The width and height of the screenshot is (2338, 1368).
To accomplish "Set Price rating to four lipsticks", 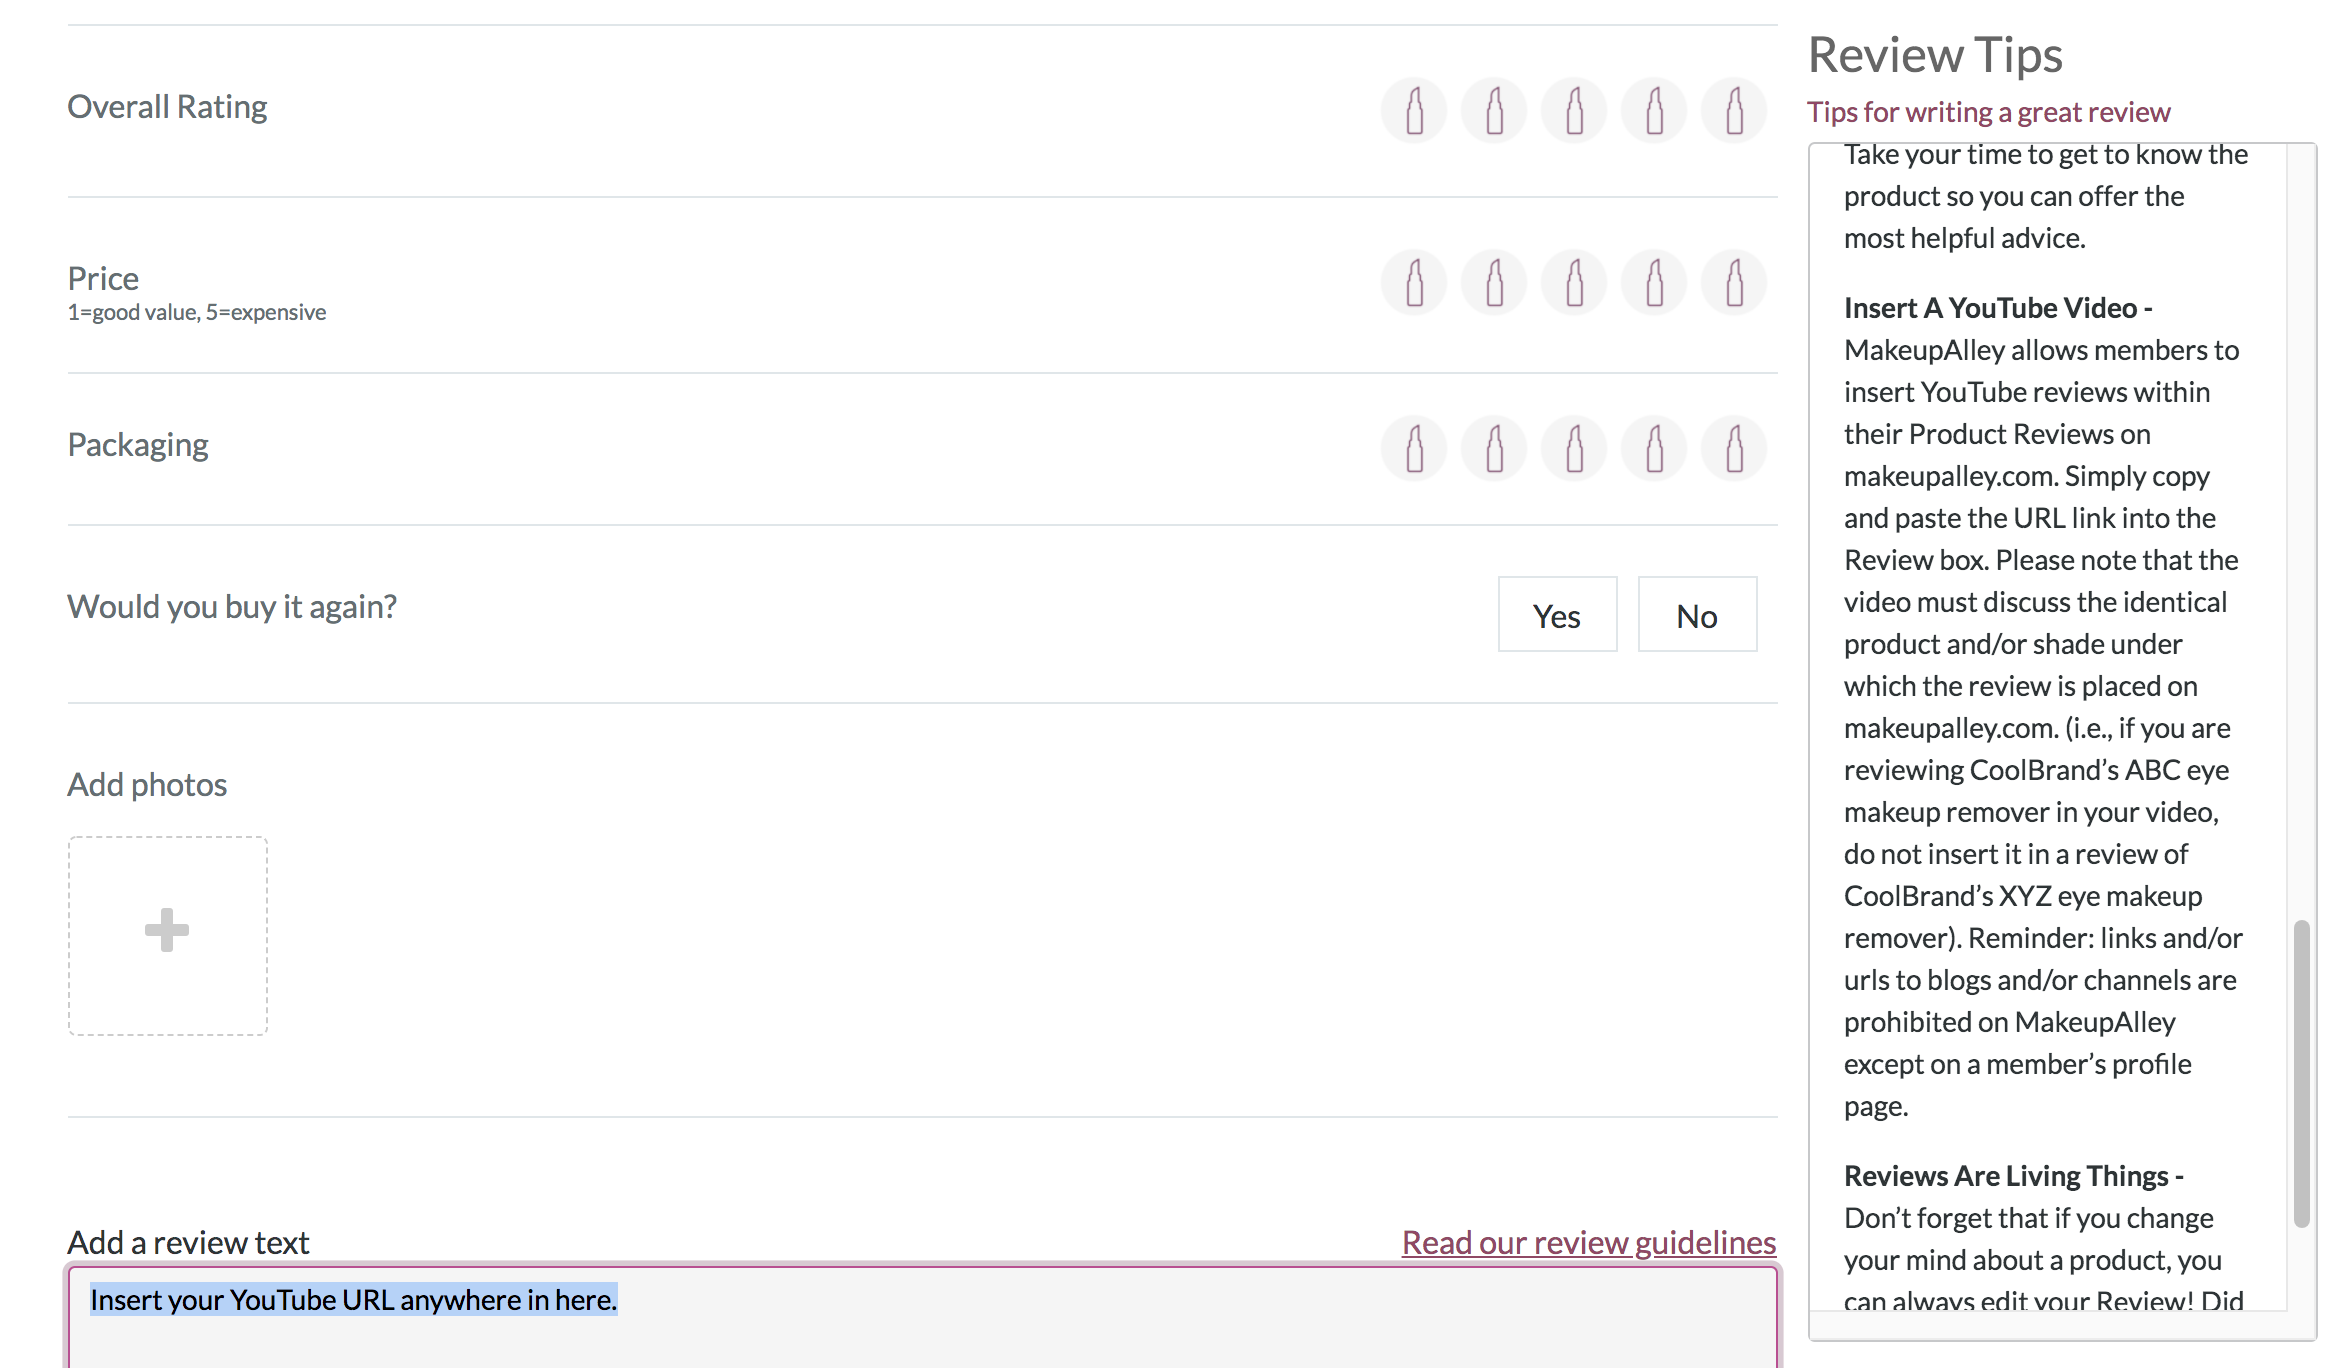I will point(1654,282).
